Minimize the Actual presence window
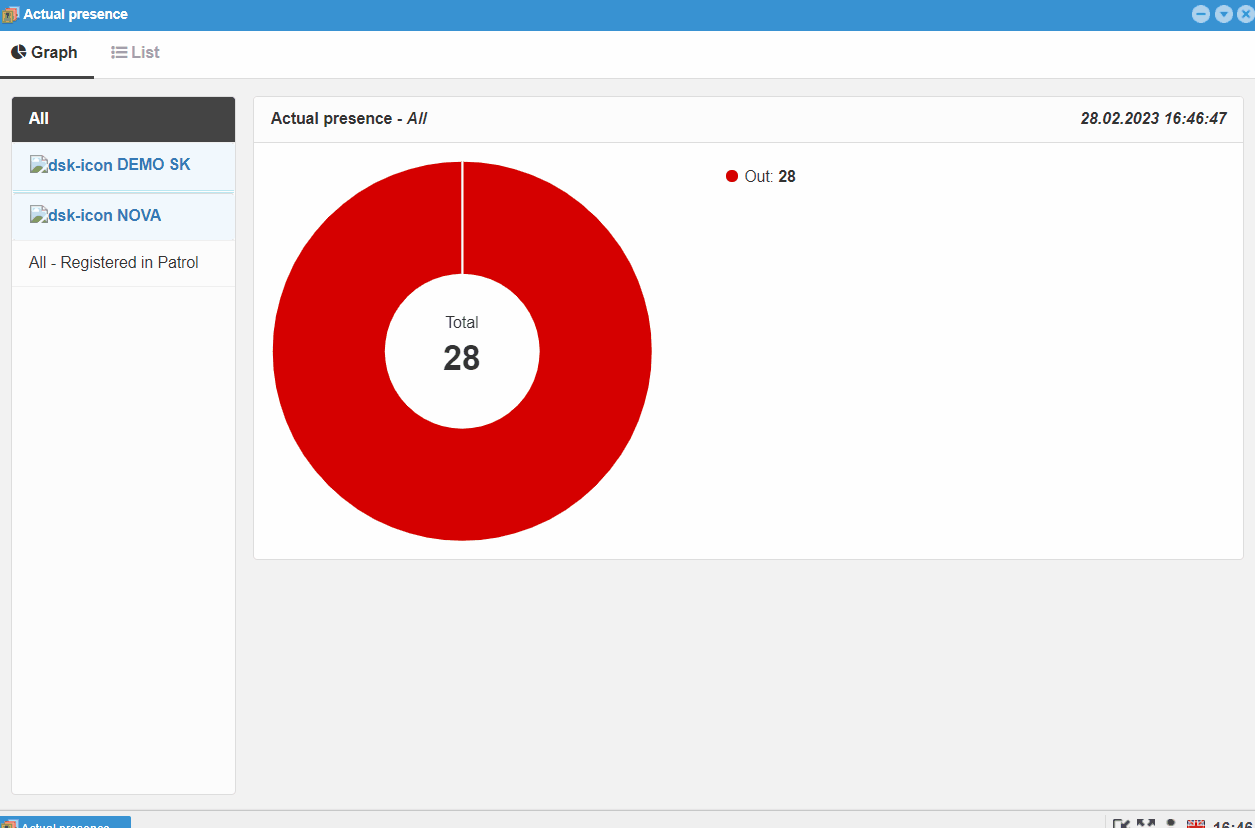 point(1201,14)
